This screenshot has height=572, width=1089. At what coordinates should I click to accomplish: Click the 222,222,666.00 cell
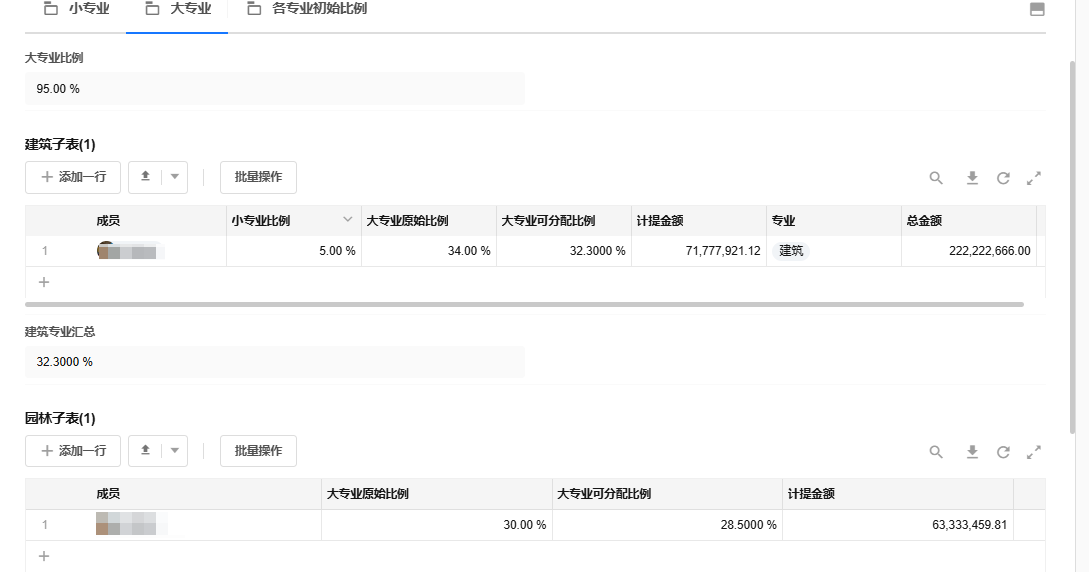pyautogui.click(x=968, y=251)
